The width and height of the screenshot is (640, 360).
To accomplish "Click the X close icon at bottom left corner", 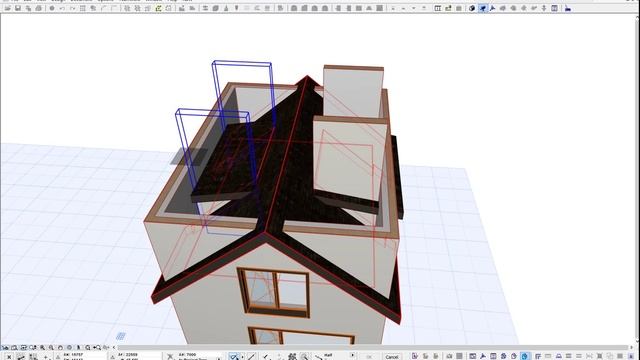I will click(x=9, y=357).
